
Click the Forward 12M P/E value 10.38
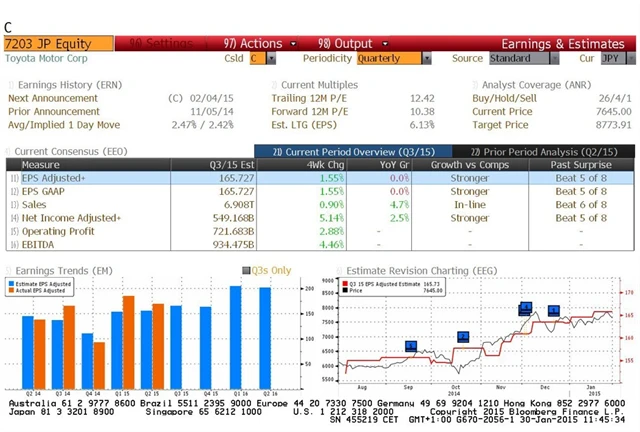click(x=422, y=111)
